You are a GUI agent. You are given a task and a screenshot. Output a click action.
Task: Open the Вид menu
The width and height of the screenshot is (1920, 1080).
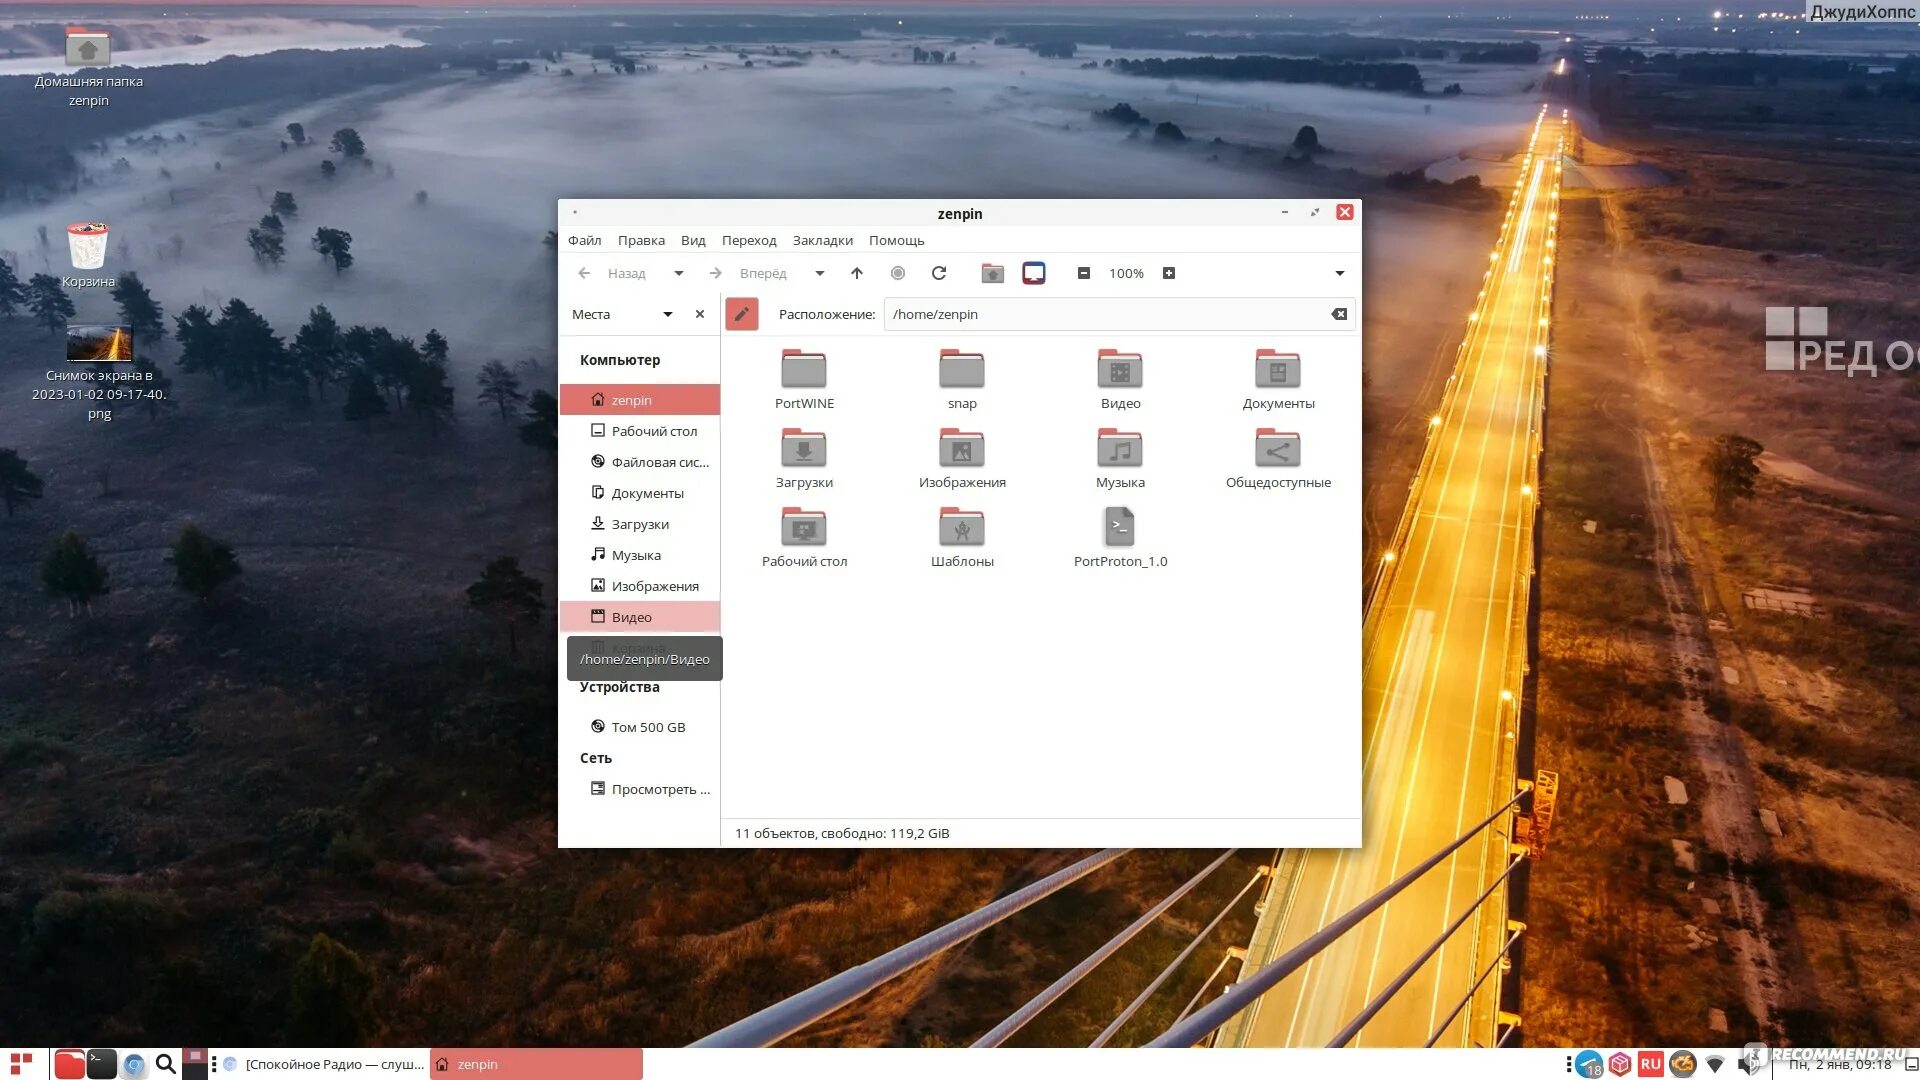(x=693, y=240)
